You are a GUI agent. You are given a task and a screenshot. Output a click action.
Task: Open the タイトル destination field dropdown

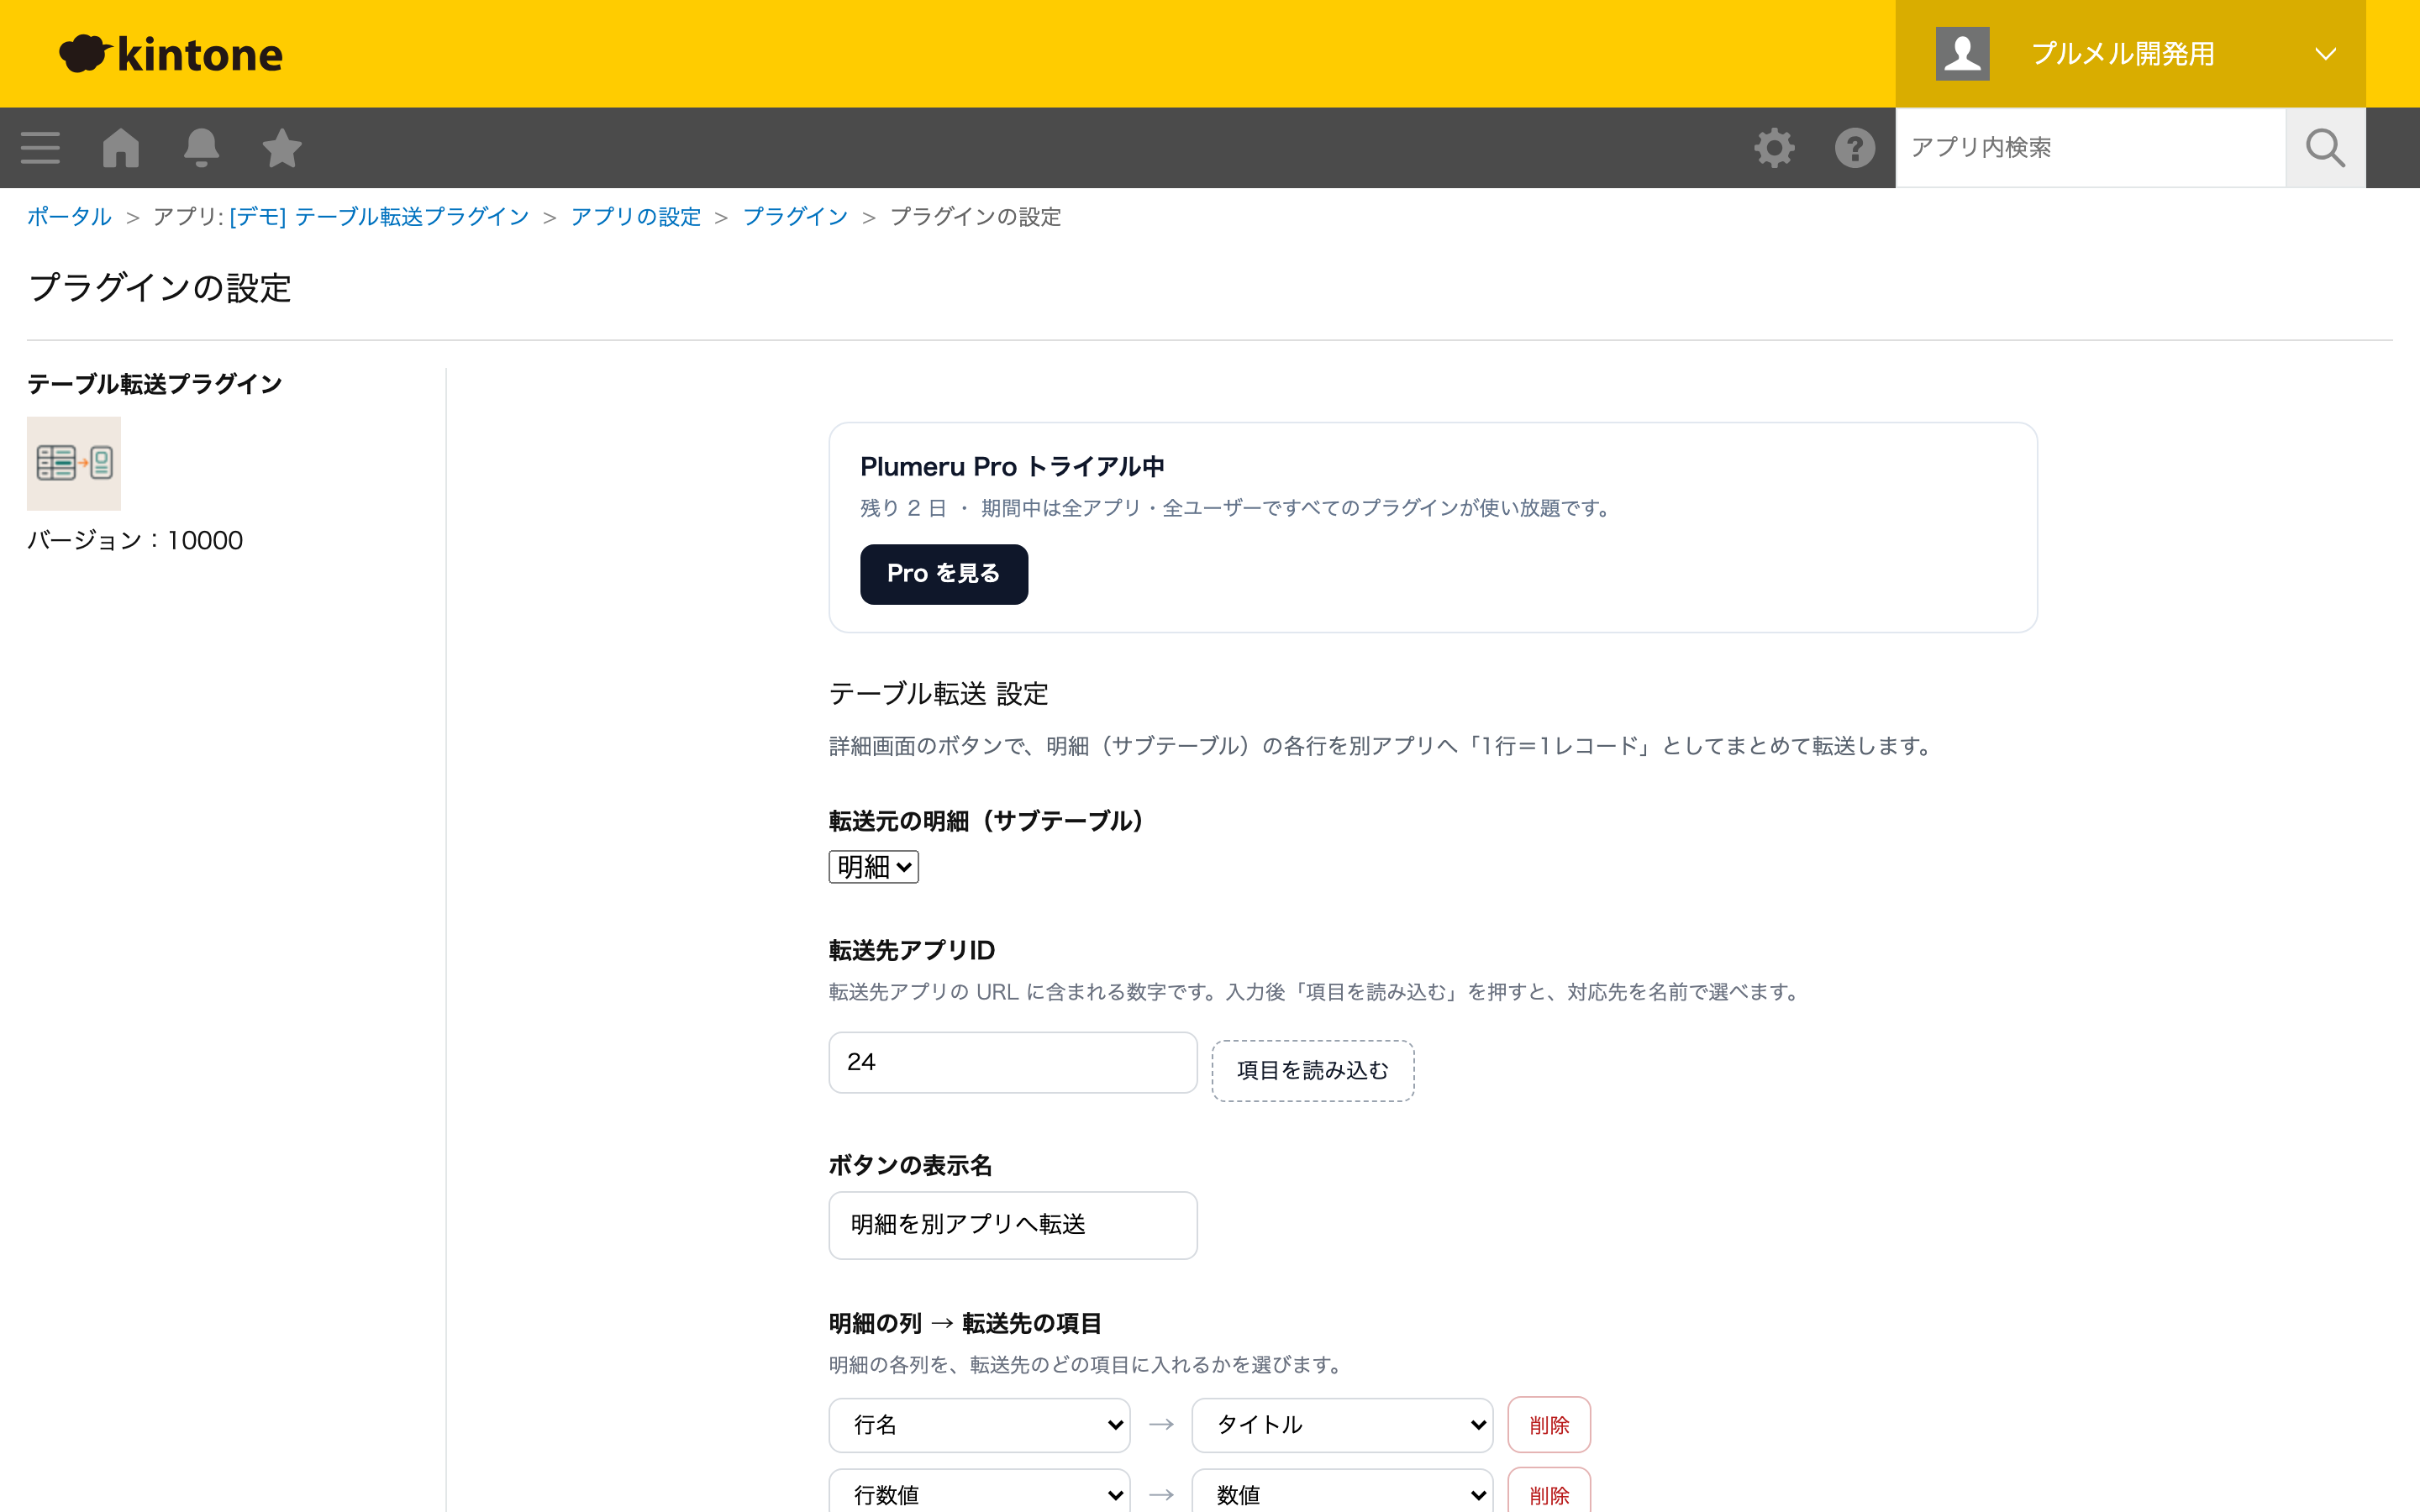[1342, 1425]
